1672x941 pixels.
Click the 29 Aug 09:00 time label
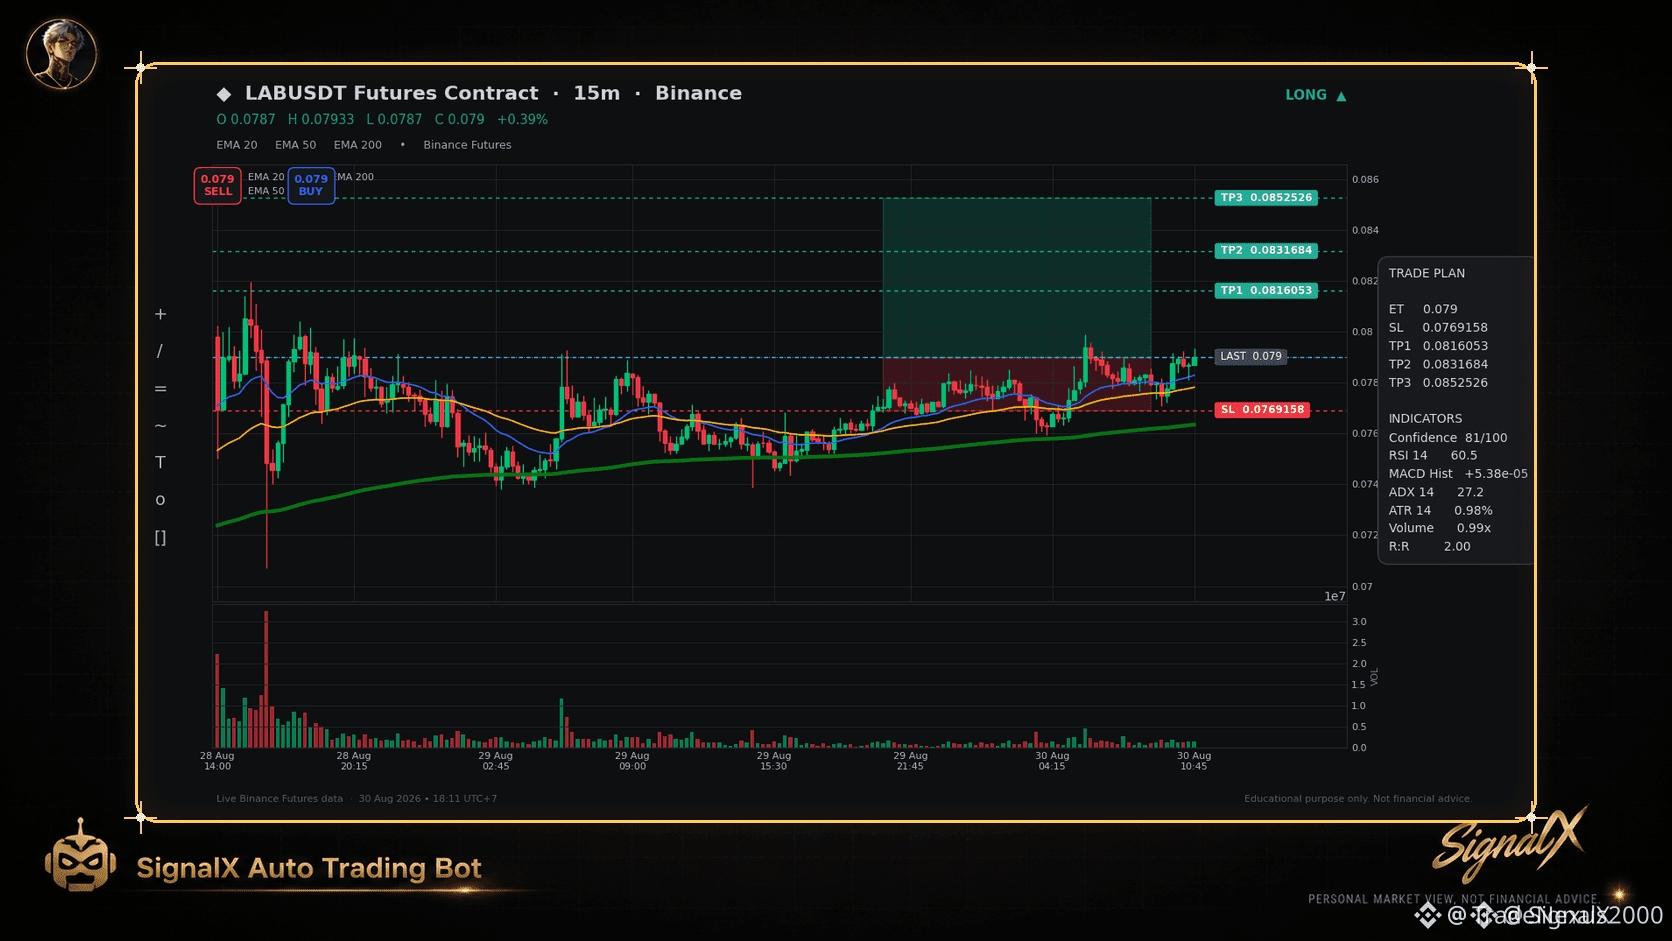point(632,761)
